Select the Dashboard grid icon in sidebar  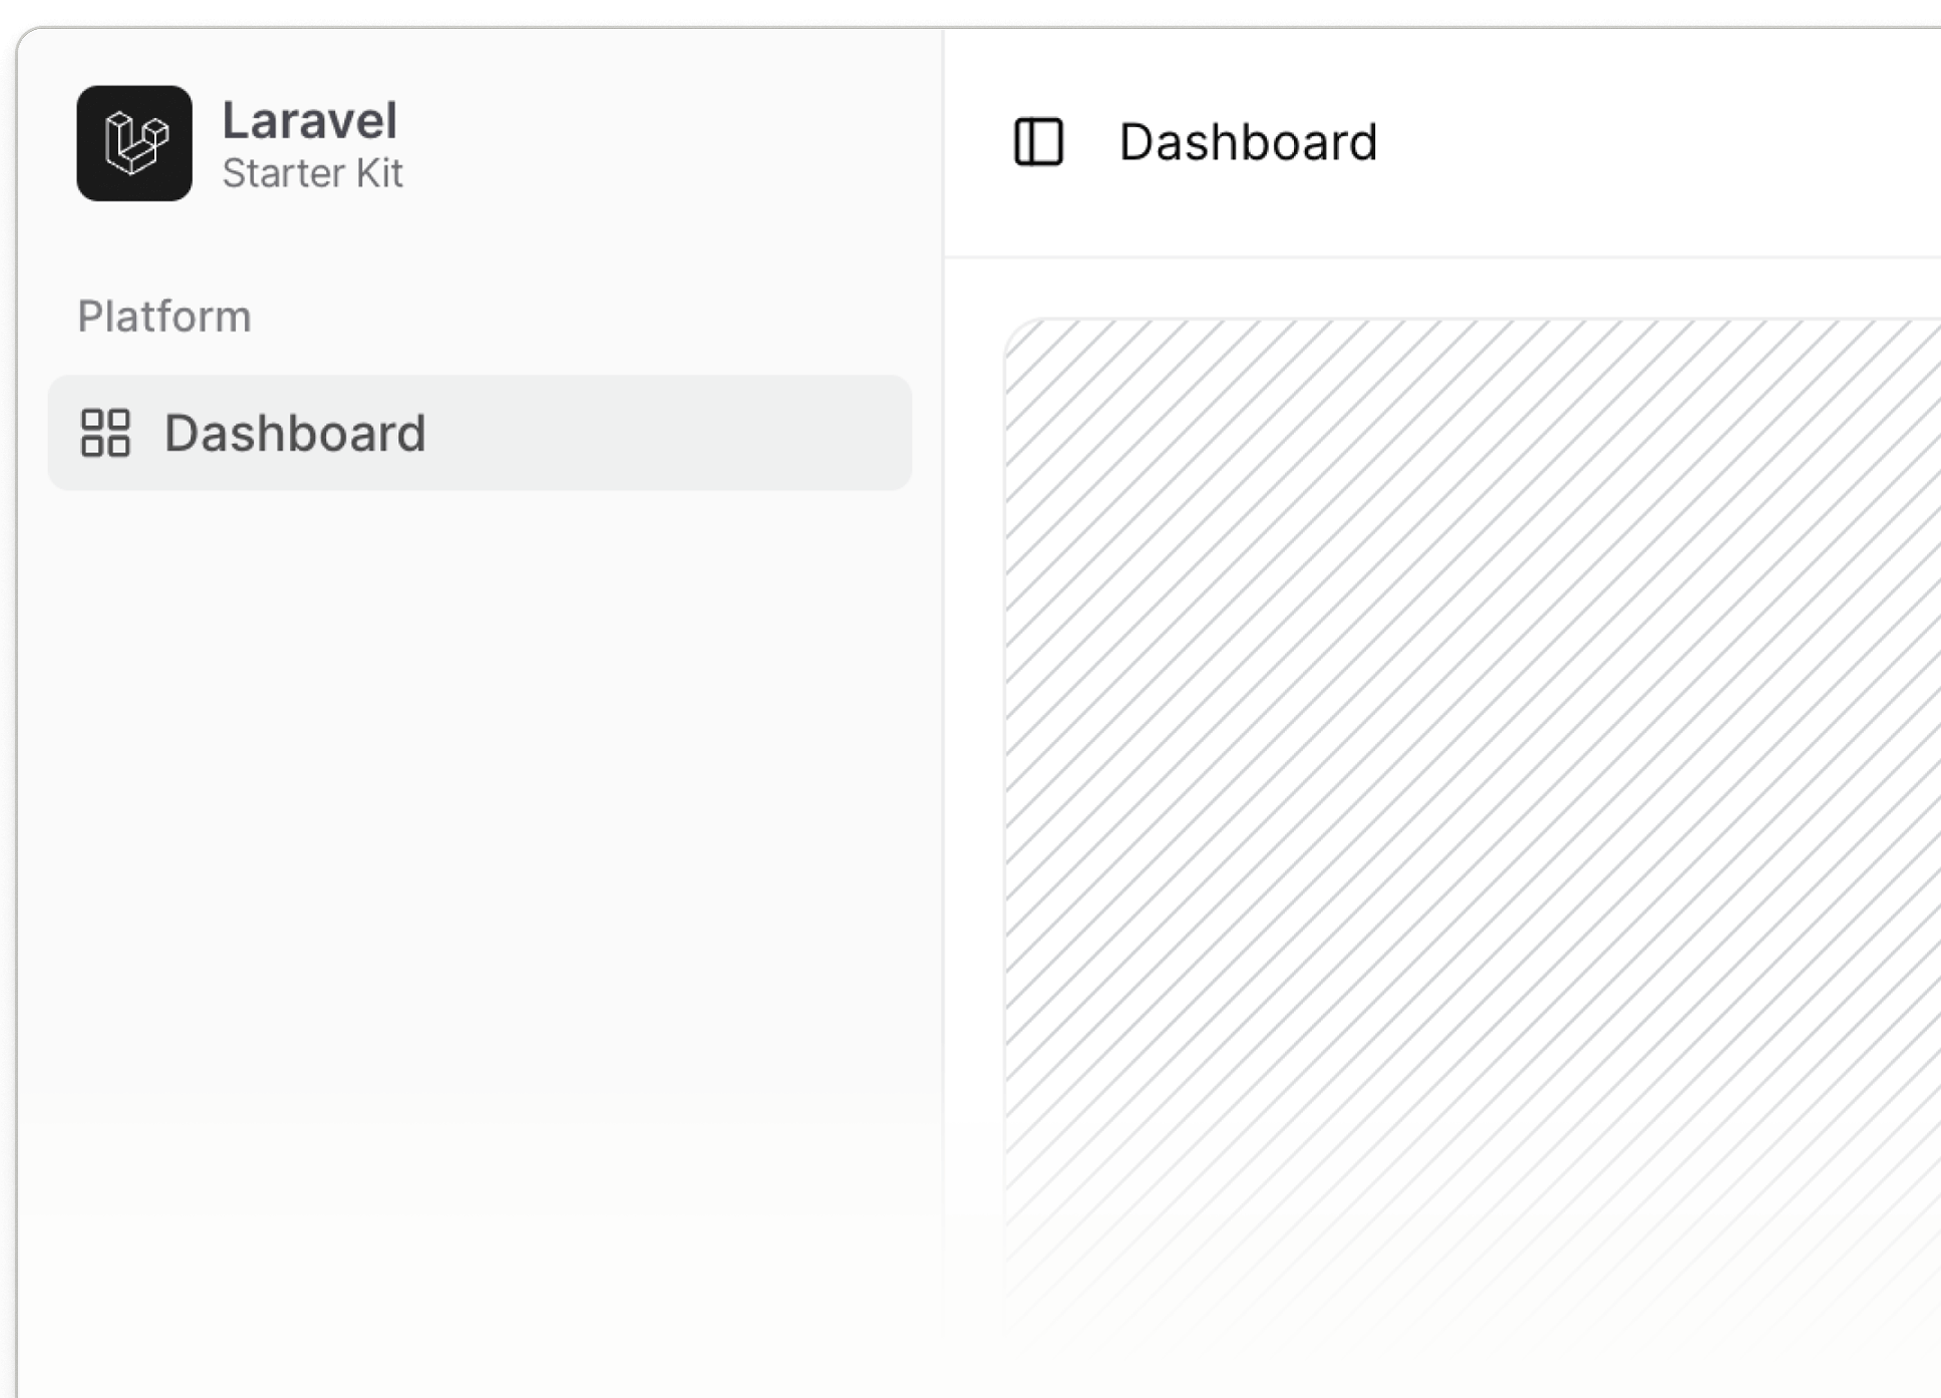tap(106, 434)
